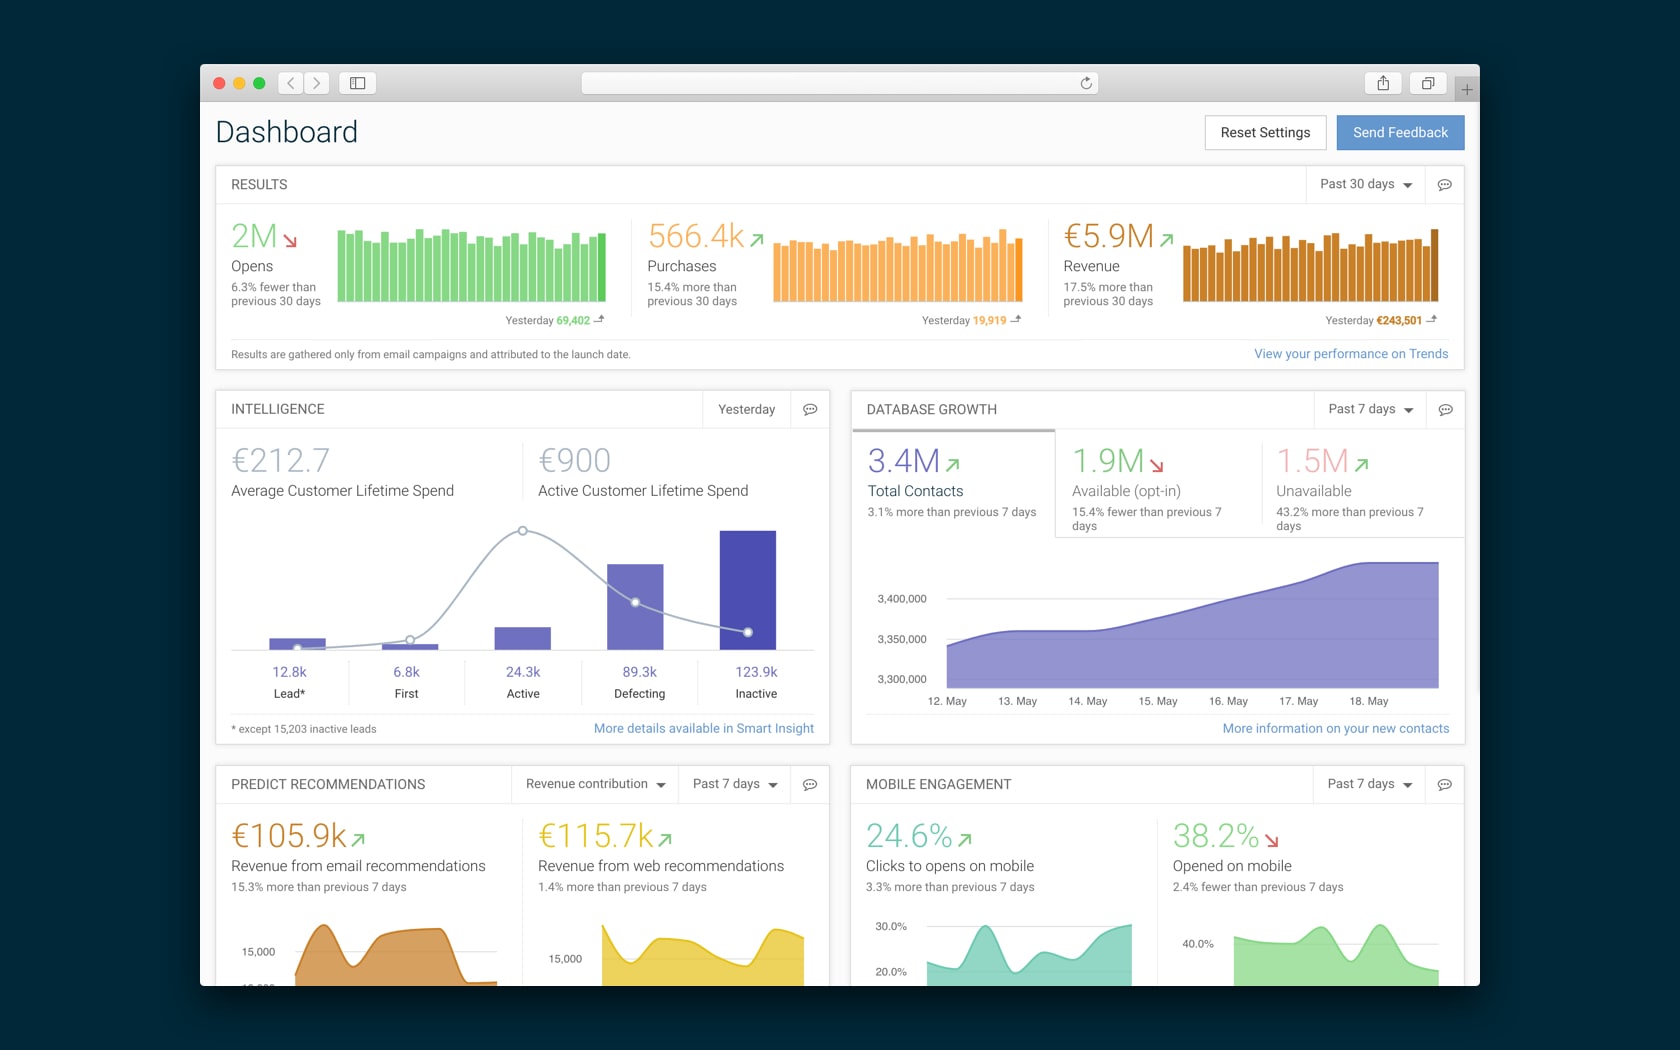The image size is (1680, 1050).
Task: Open the Revenue contribution dropdown
Action: click(x=595, y=785)
